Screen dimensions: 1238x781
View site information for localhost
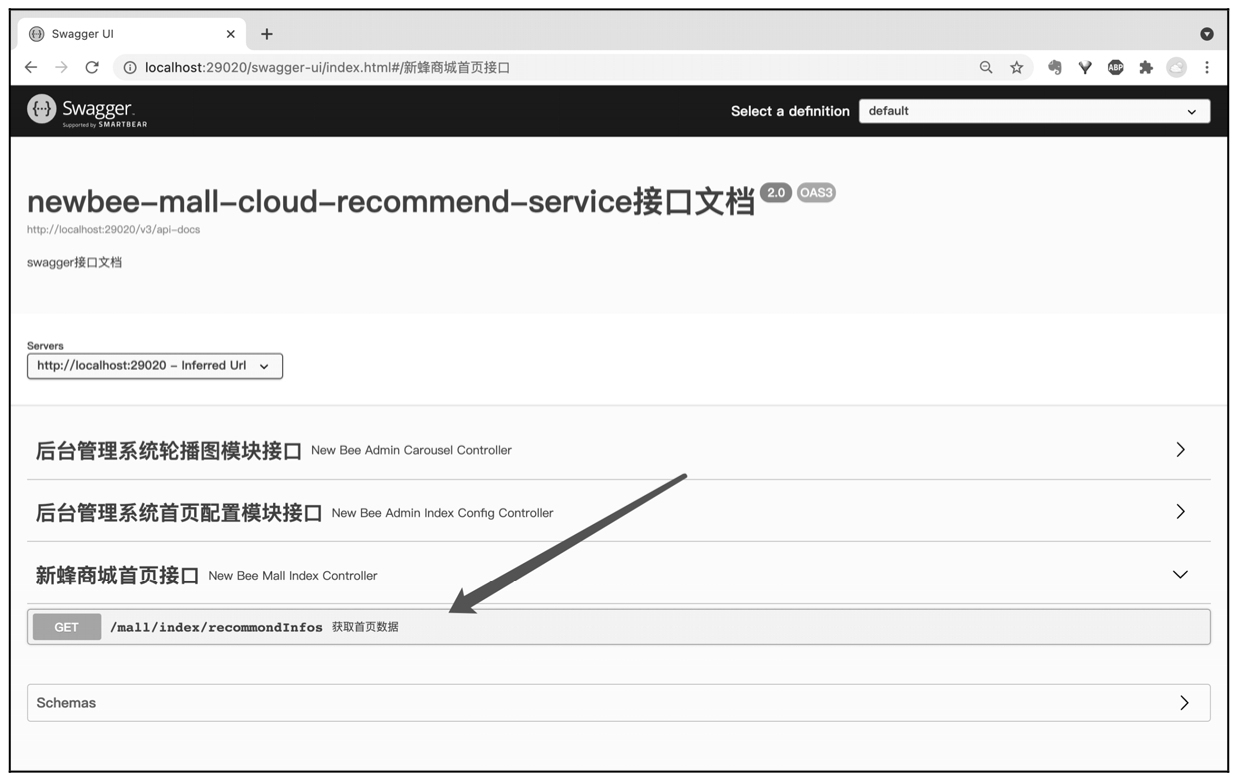pos(130,68)
